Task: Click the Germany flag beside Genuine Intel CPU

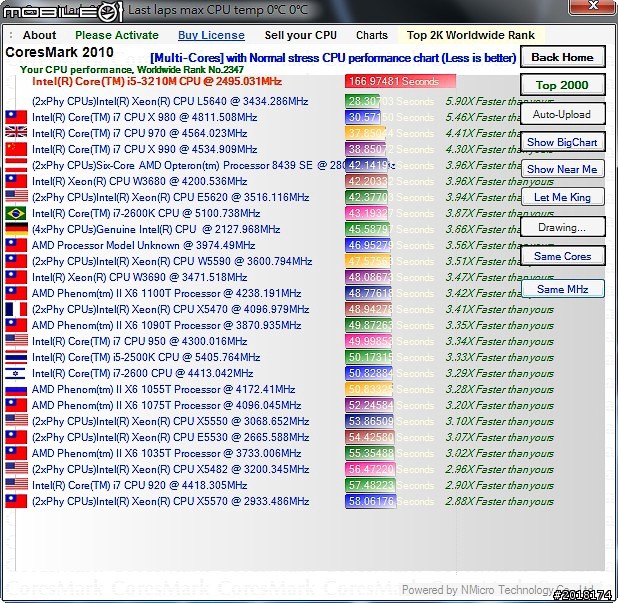Action: (16, 229)
